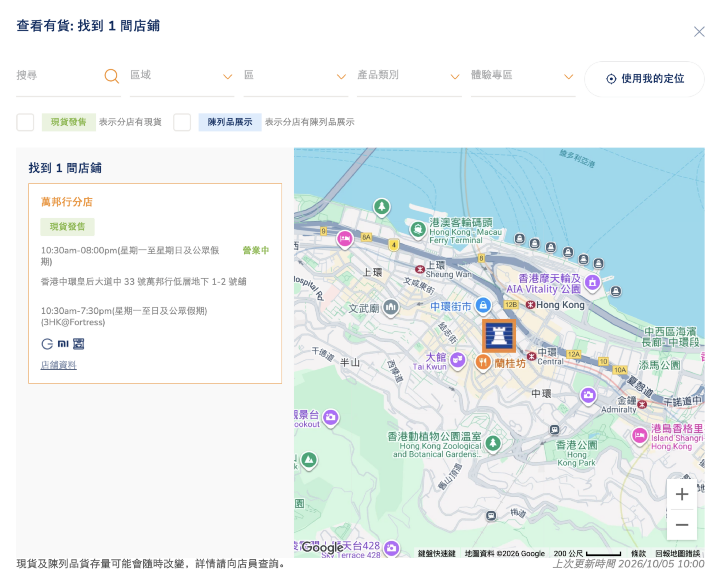Open the 店舖資料 store details link
Image resolution: width=720 pixels, height=587 pixels.
[59, 365]
